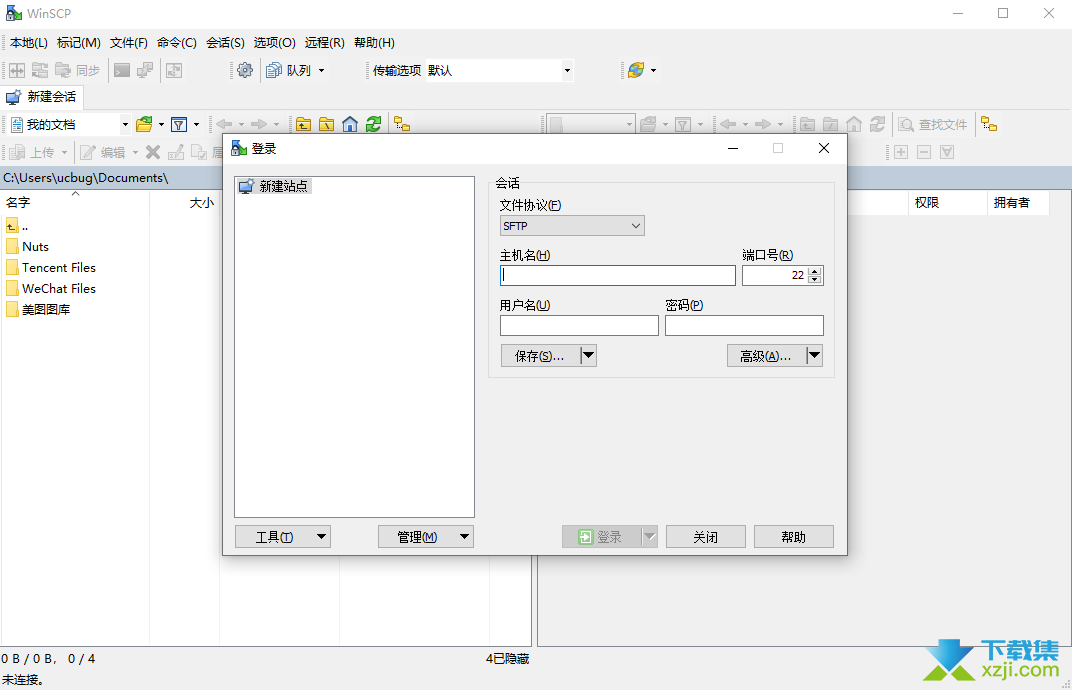Screen dimensions: 1072x690
Task: Click the password input field
Action: pos(744,326)
